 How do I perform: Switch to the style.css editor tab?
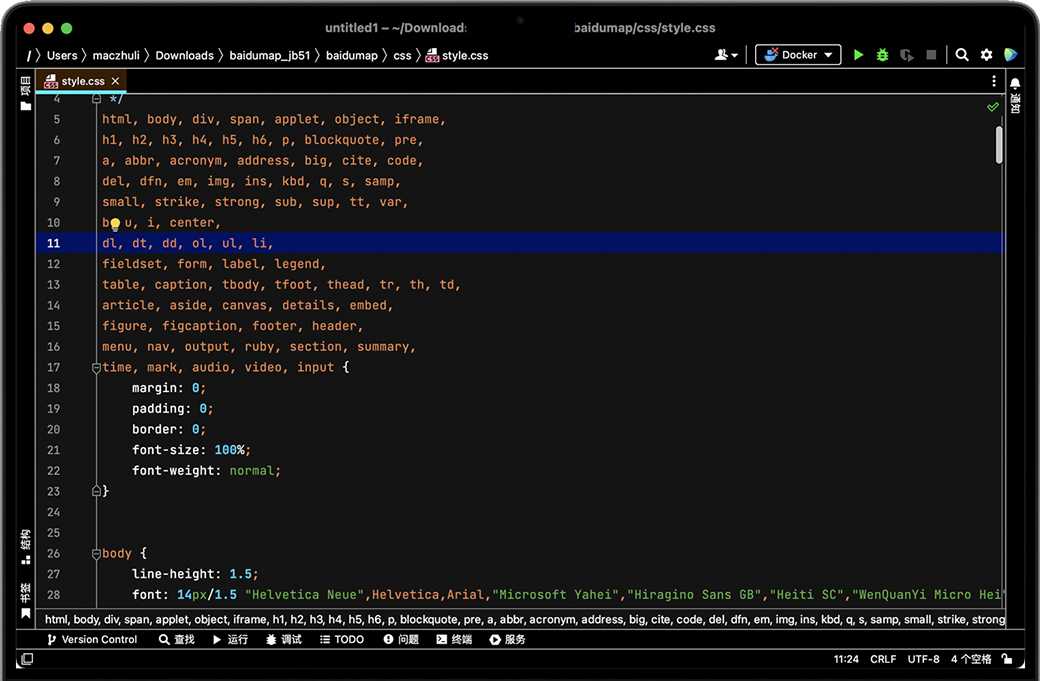82,81
